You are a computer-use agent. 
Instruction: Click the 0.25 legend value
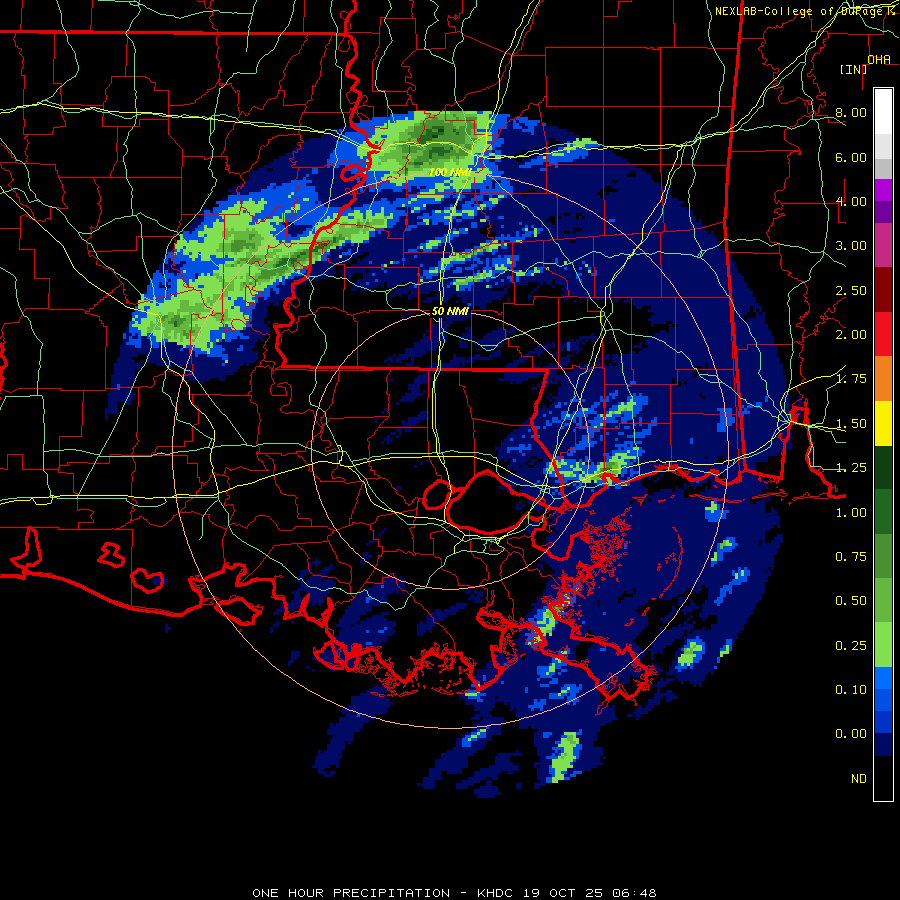click(x=851, y=646)
